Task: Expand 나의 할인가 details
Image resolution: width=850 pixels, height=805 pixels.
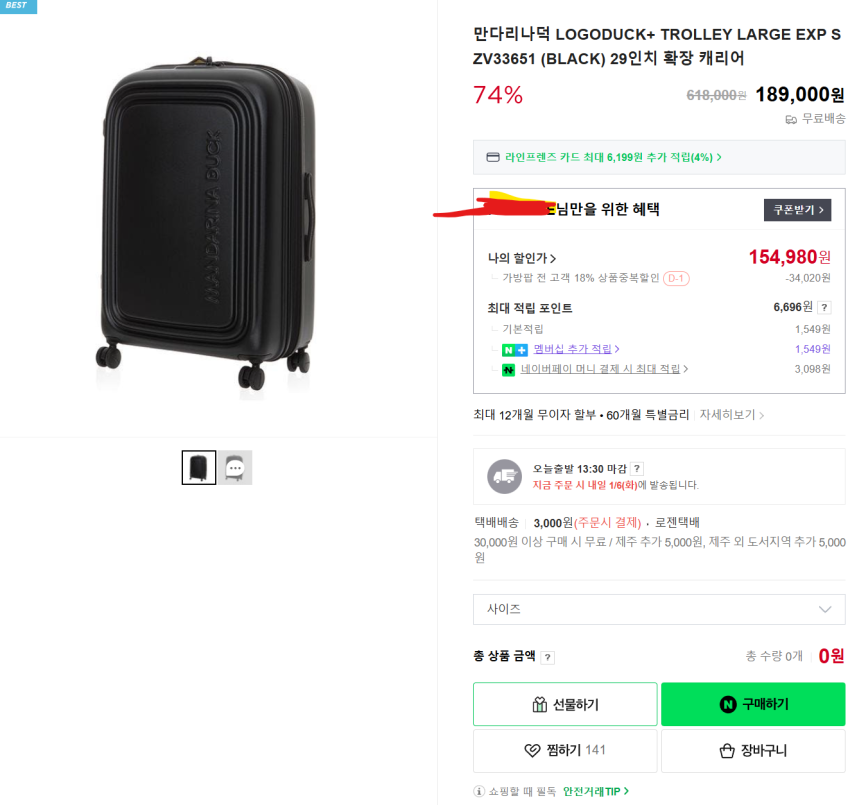Action: click(522, 258)
